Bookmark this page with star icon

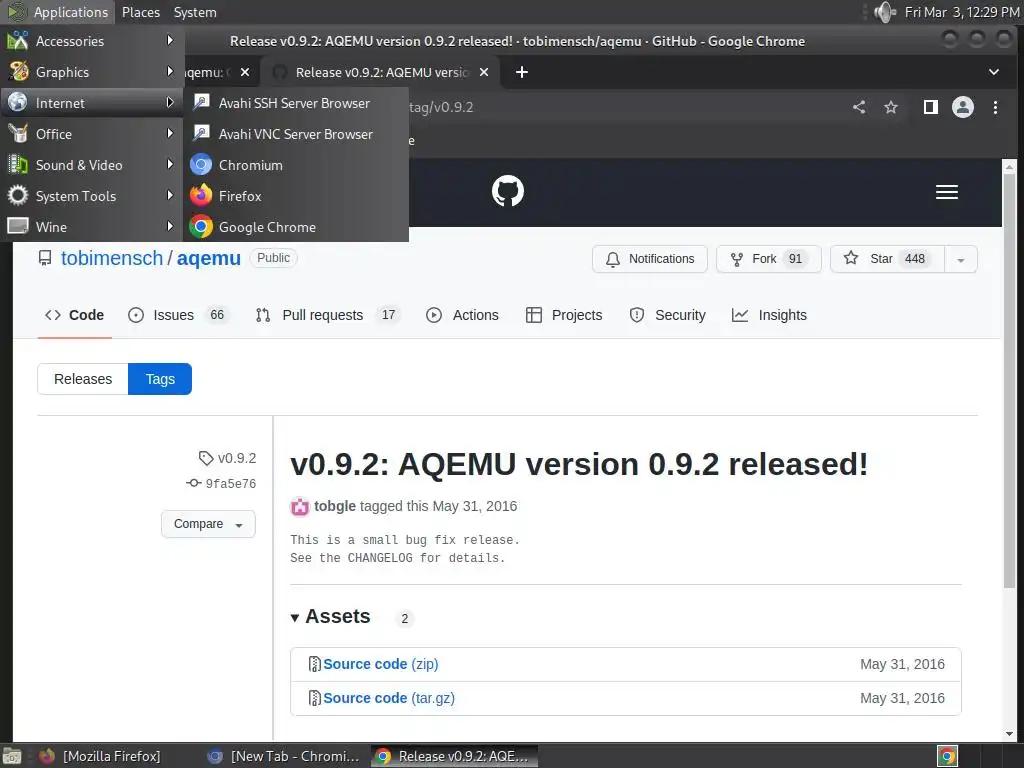[x=891, y=107]
